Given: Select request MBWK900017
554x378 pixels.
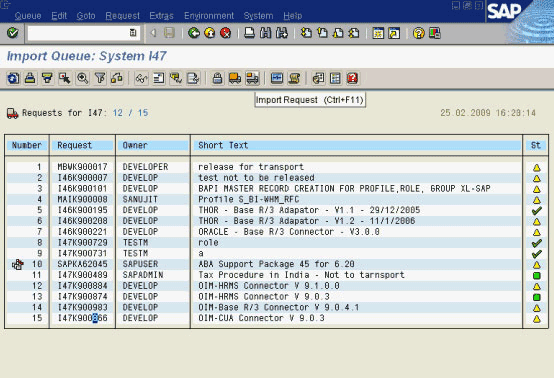Looking at the screenshot, I should click(x=82, y=167).
